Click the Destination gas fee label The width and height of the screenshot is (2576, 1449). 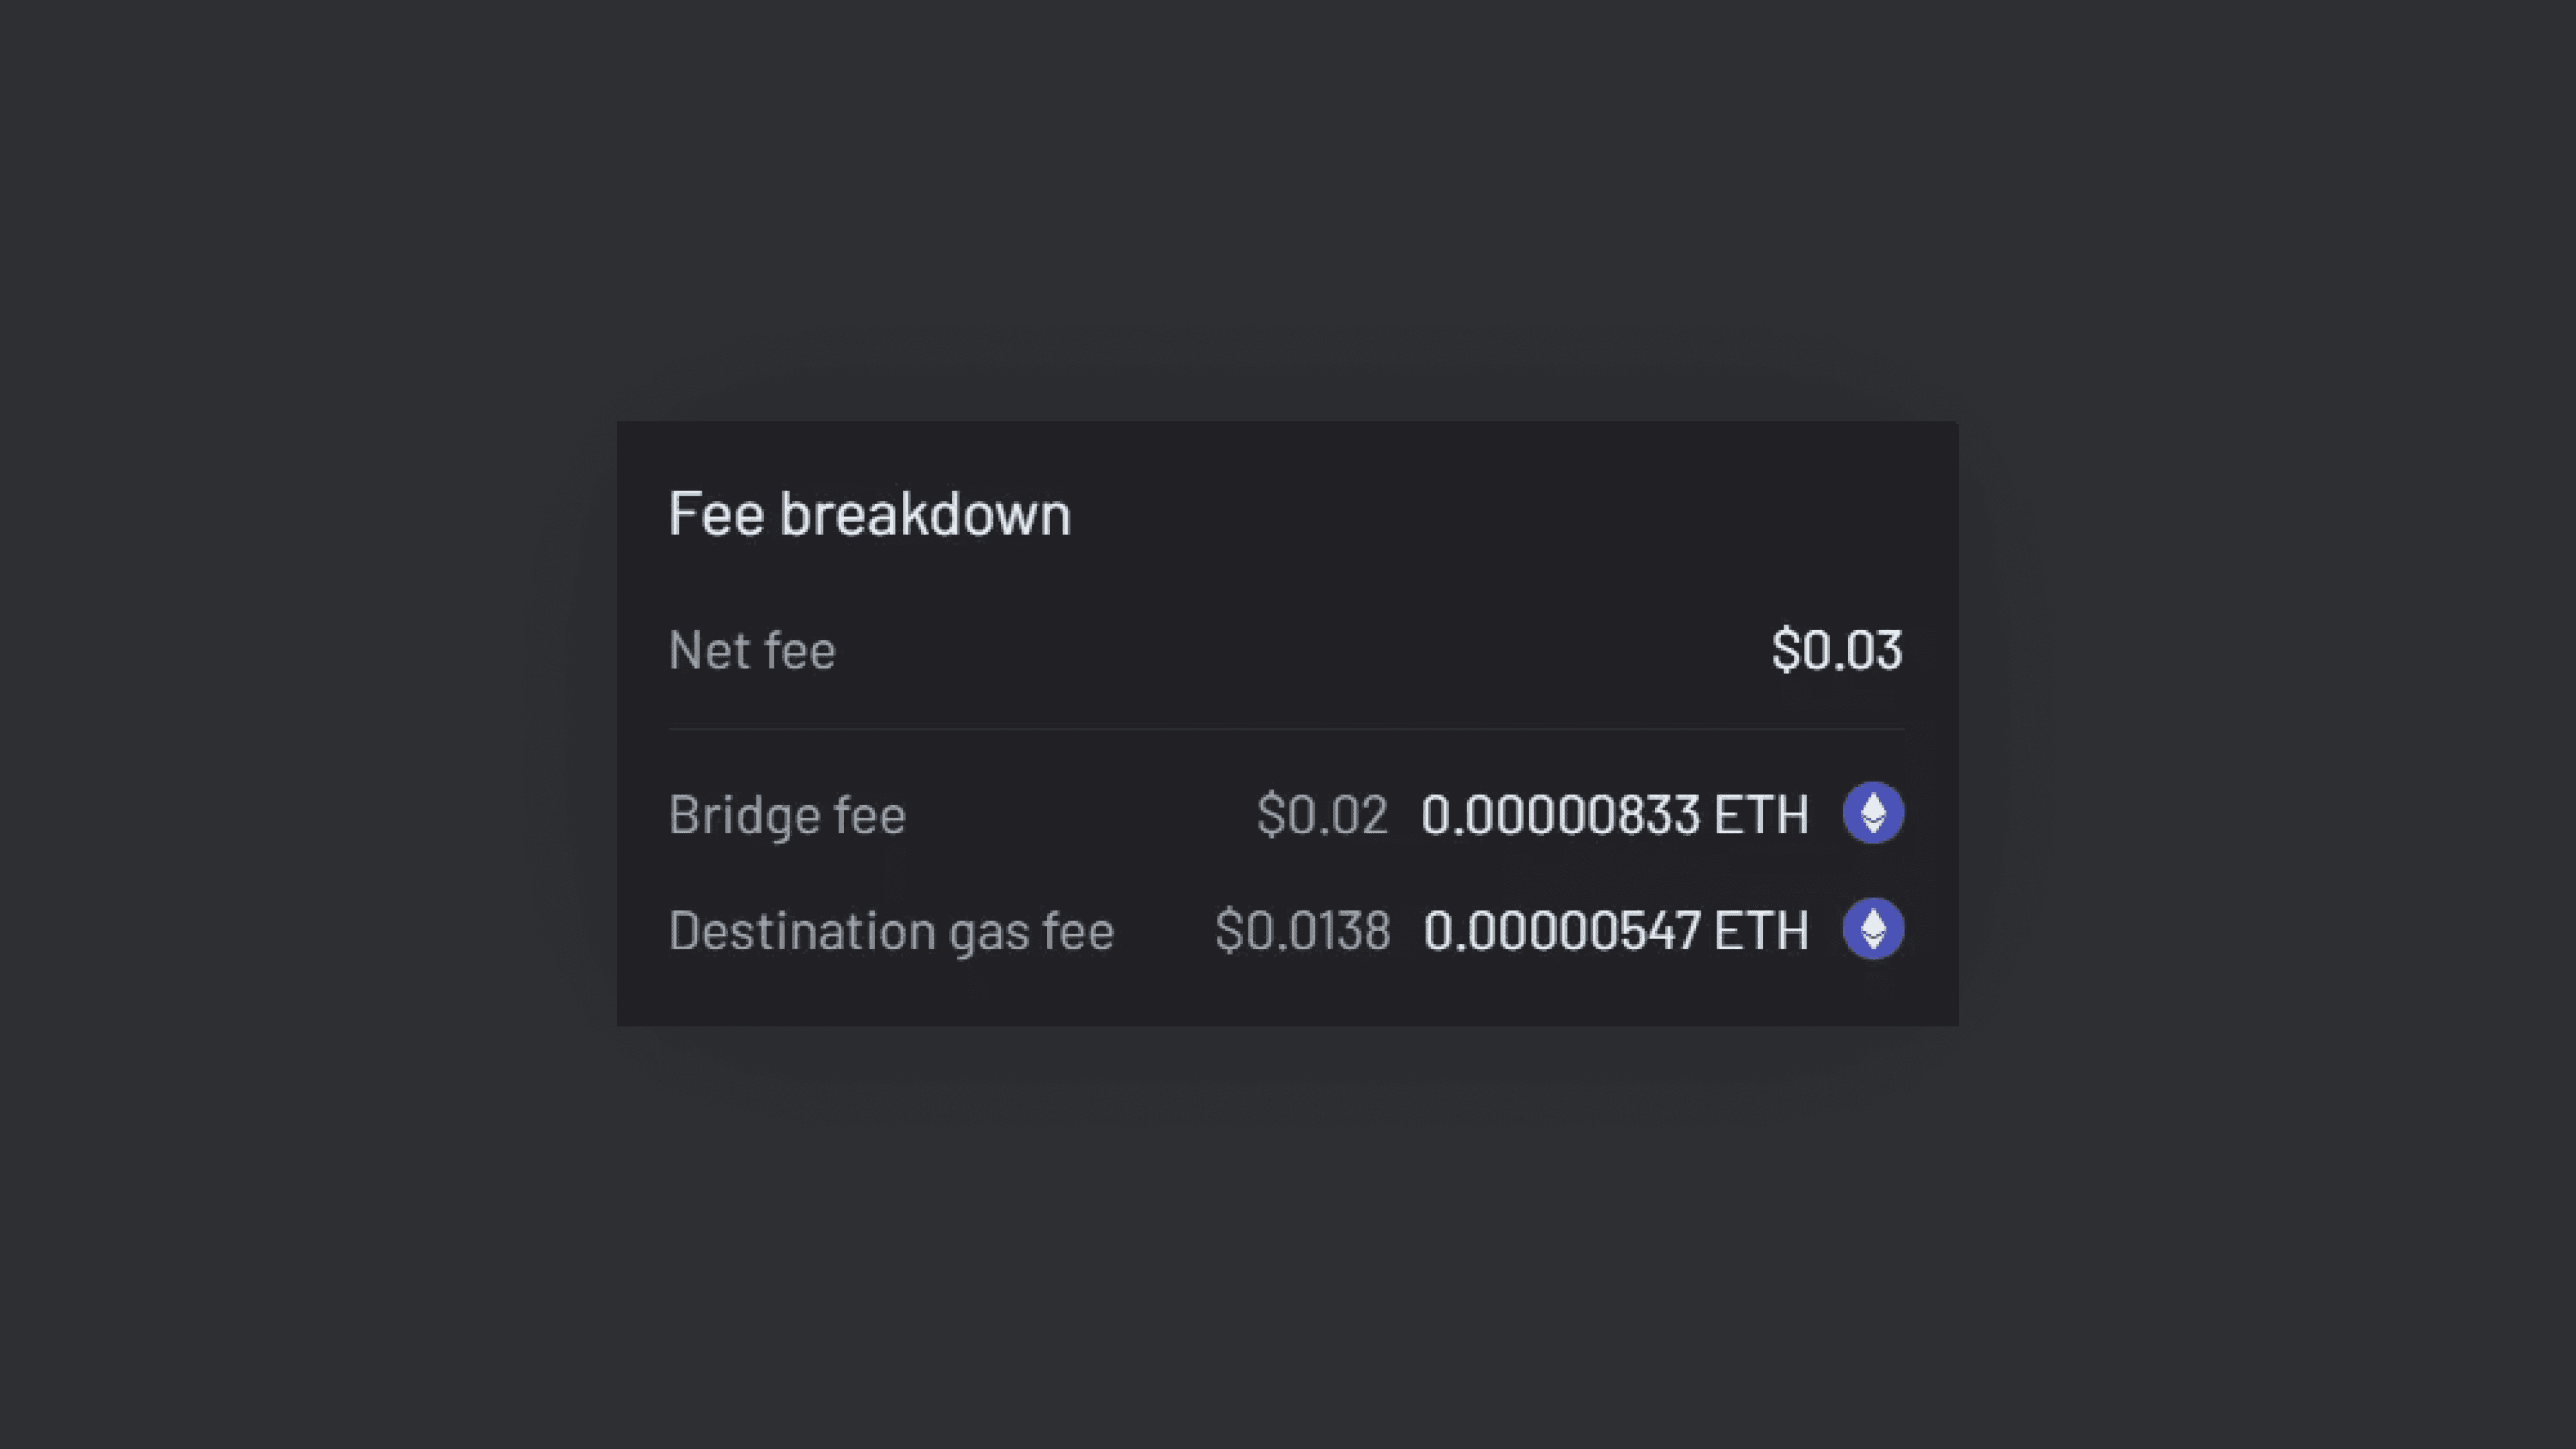point(892,930)
